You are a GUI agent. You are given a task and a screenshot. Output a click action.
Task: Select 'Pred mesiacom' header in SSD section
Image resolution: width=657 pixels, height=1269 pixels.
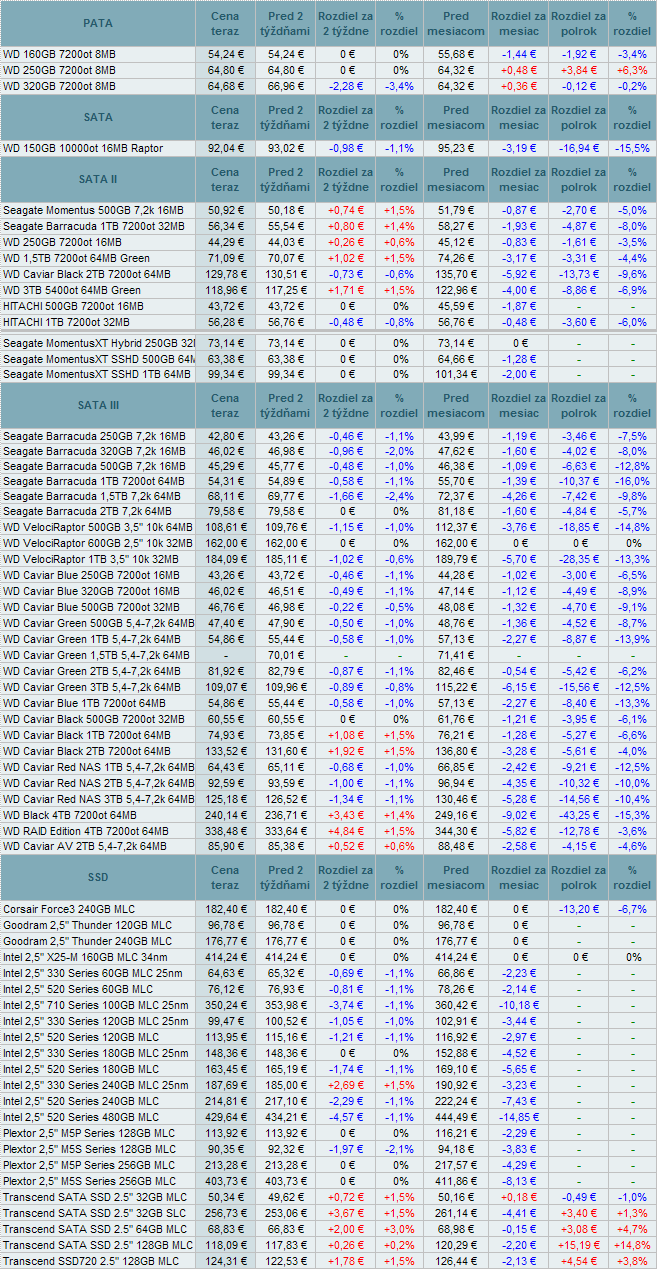pyautogui.click(x=455, y=877)
